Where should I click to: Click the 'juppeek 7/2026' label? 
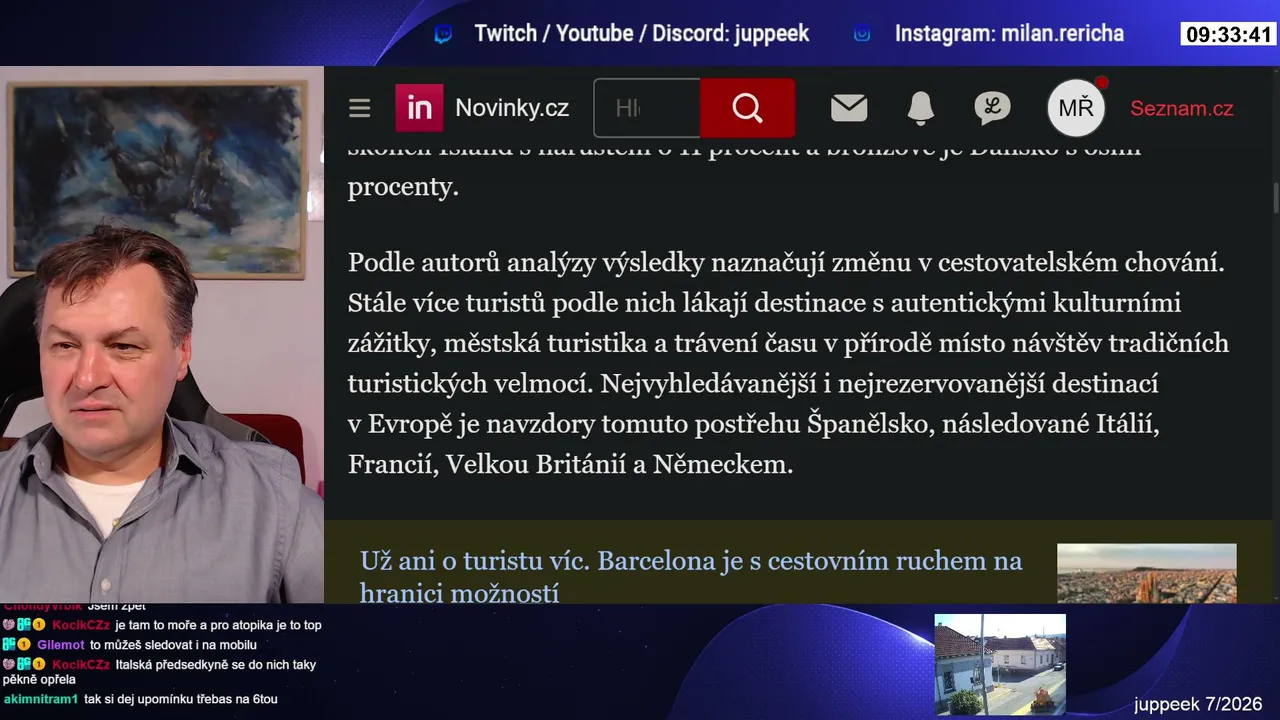point(1198,704)
